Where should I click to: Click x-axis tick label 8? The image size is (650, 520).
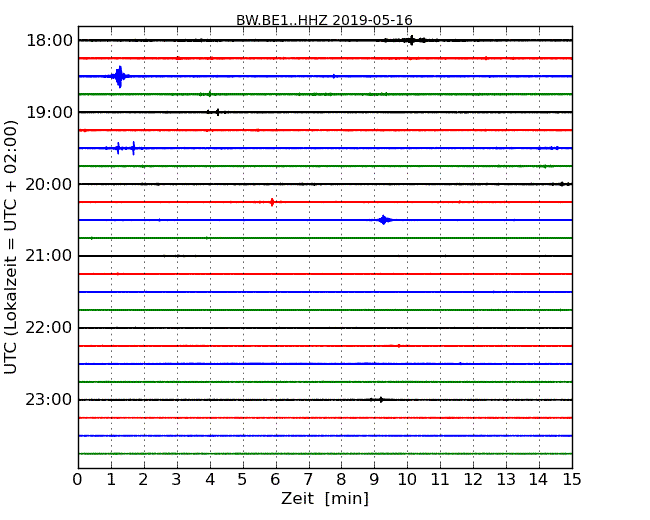[x=341, y=480]
